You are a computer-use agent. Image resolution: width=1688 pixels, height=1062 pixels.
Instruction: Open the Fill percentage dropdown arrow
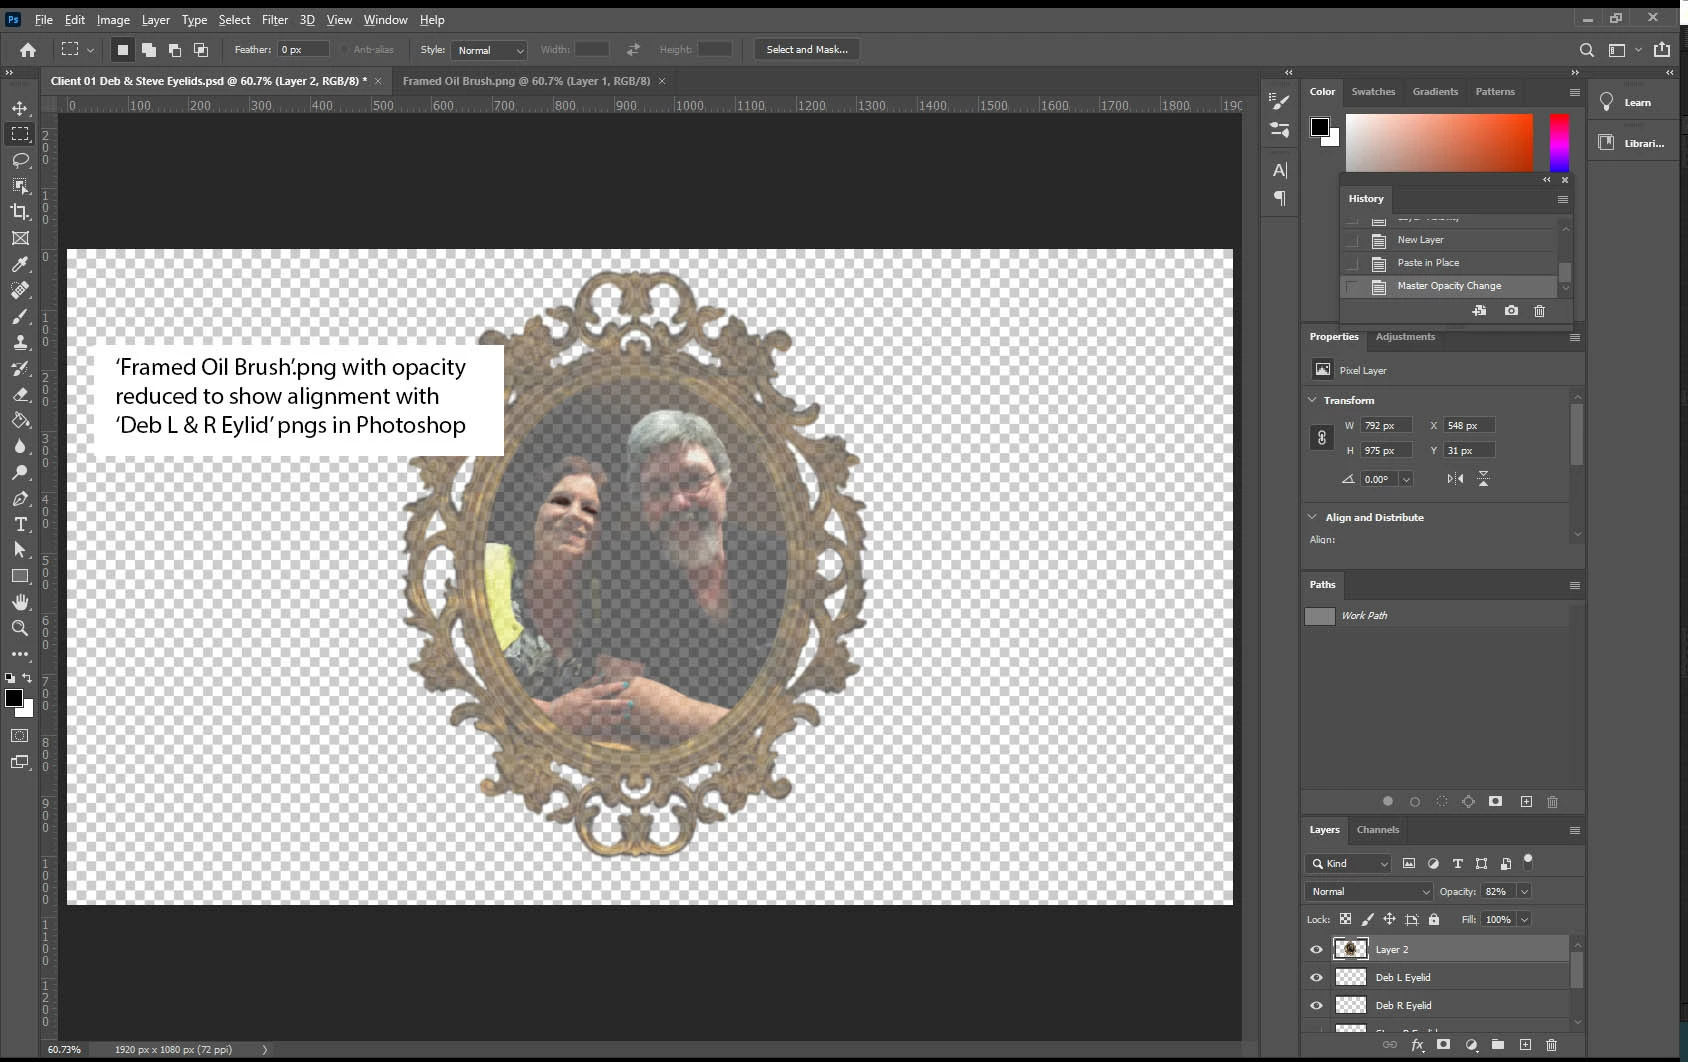[x=1524, y=919]
